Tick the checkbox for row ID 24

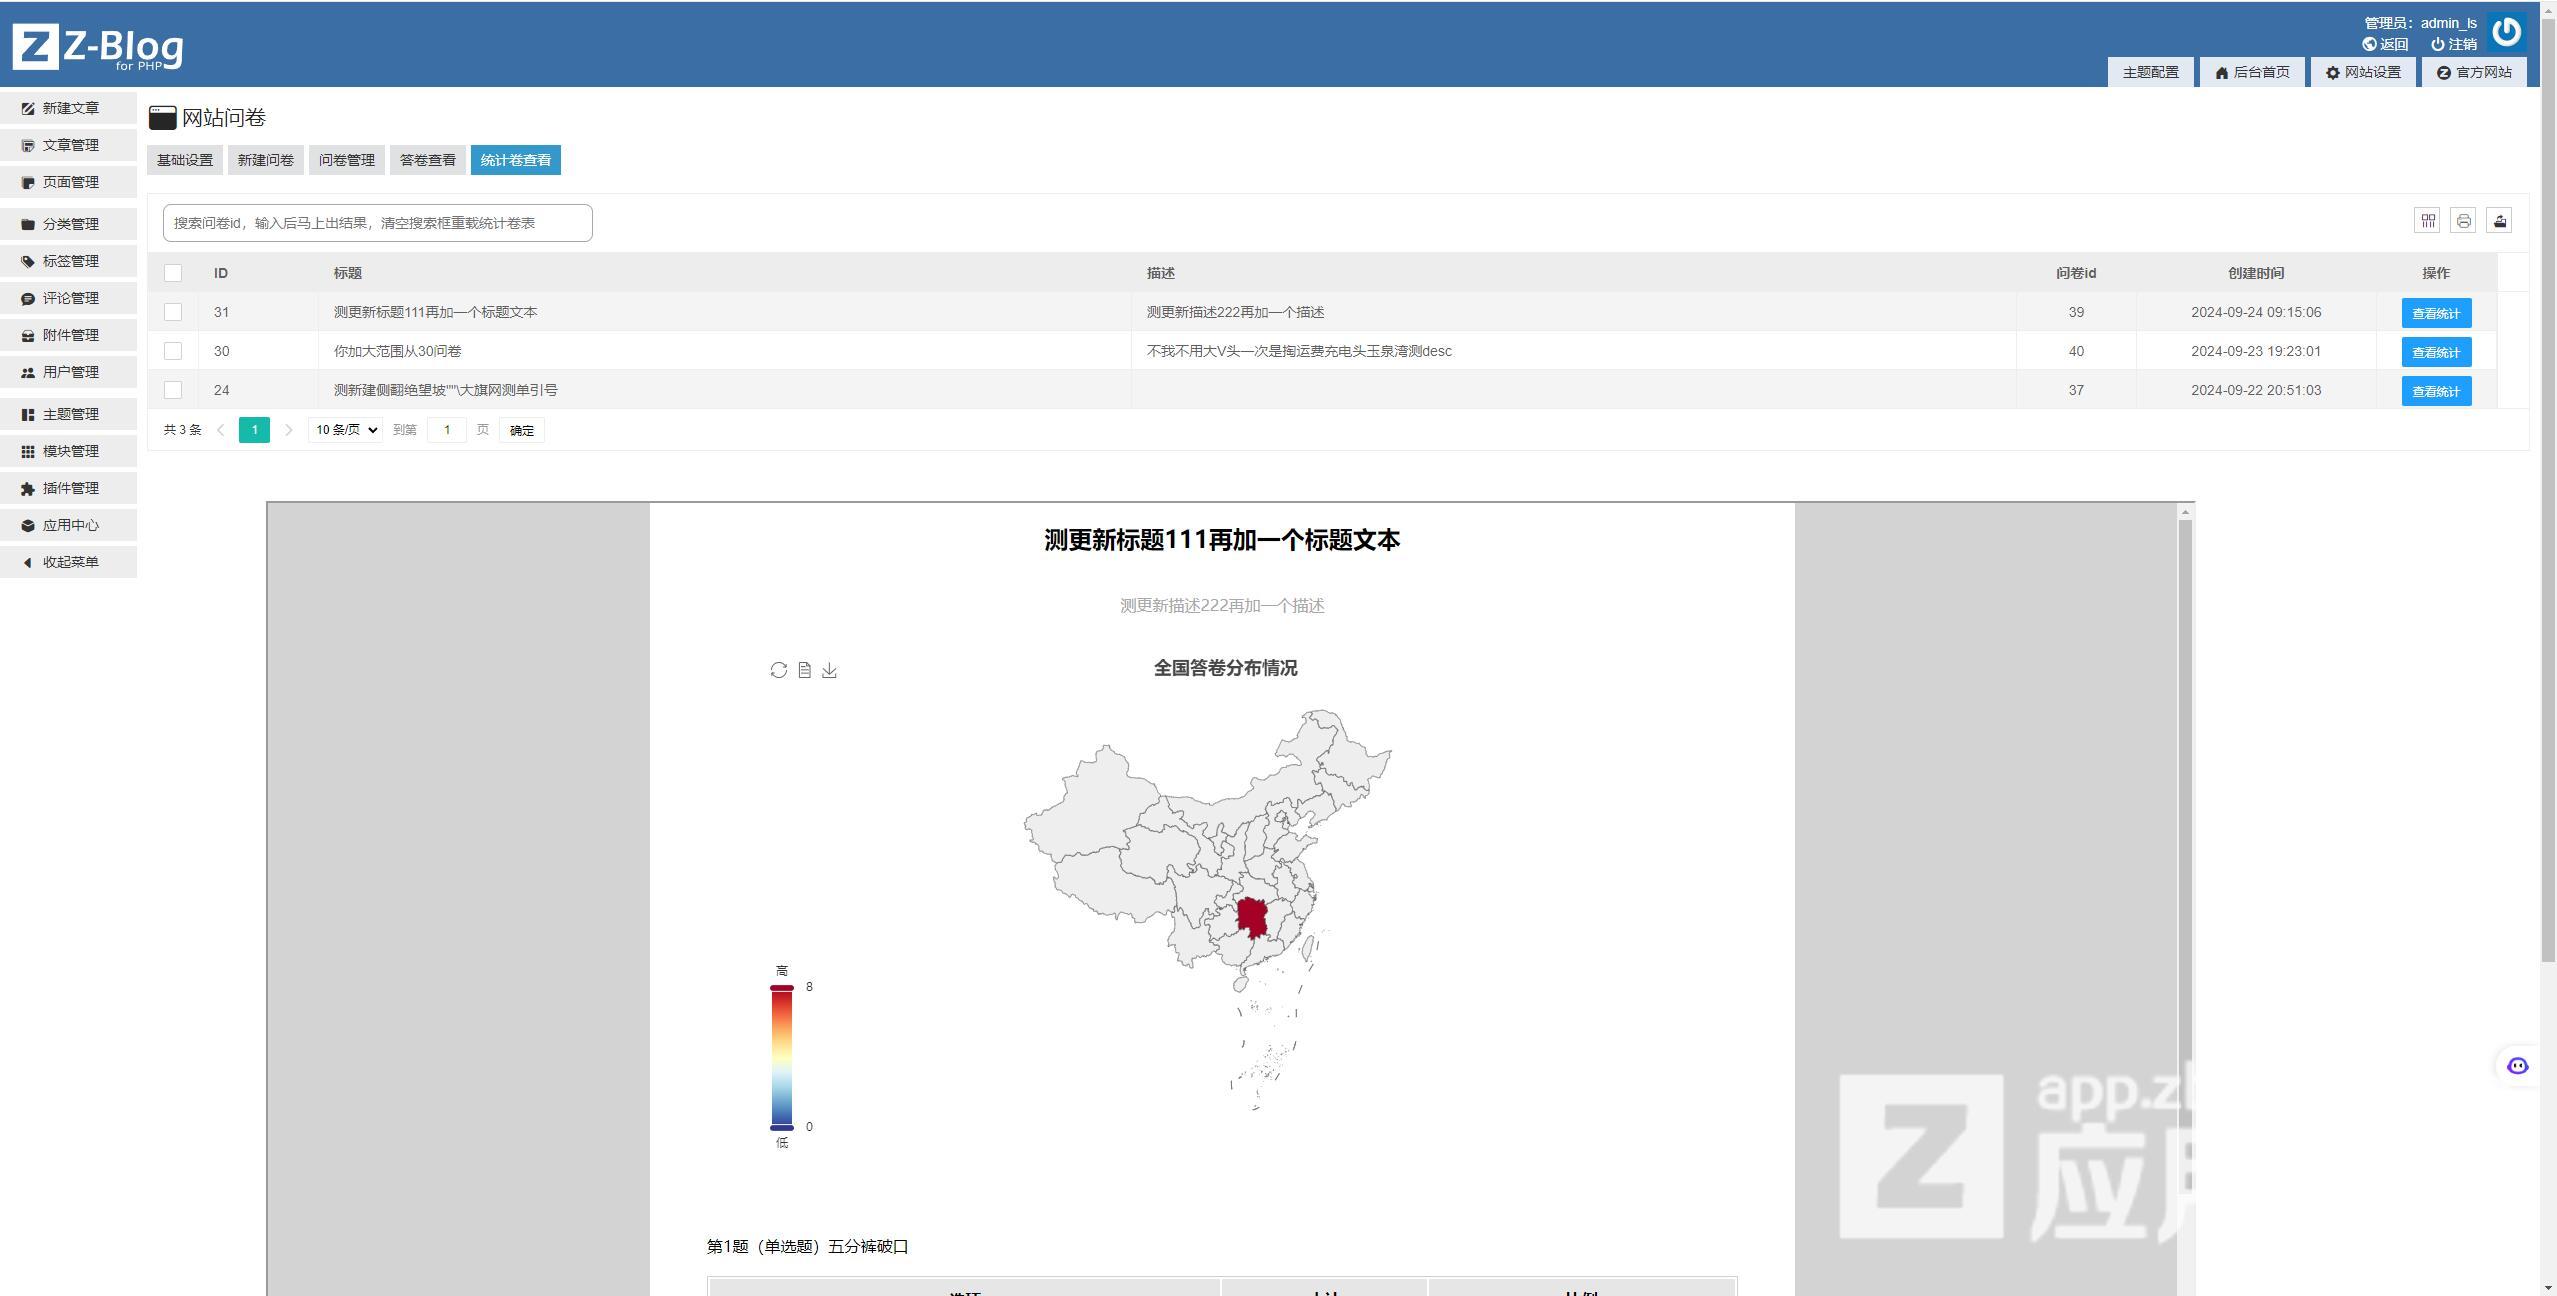[173, 390]
